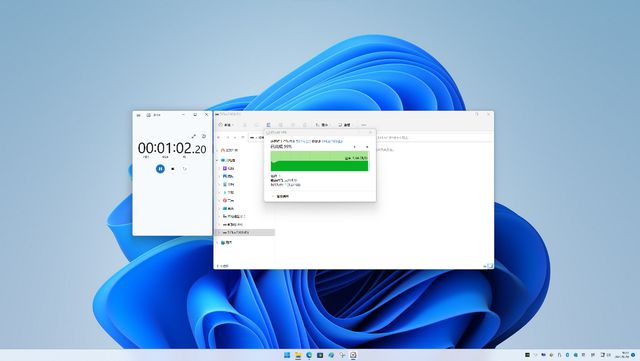Go up one folder level in Explorer
Screen dimensions: 640x361
243,138
